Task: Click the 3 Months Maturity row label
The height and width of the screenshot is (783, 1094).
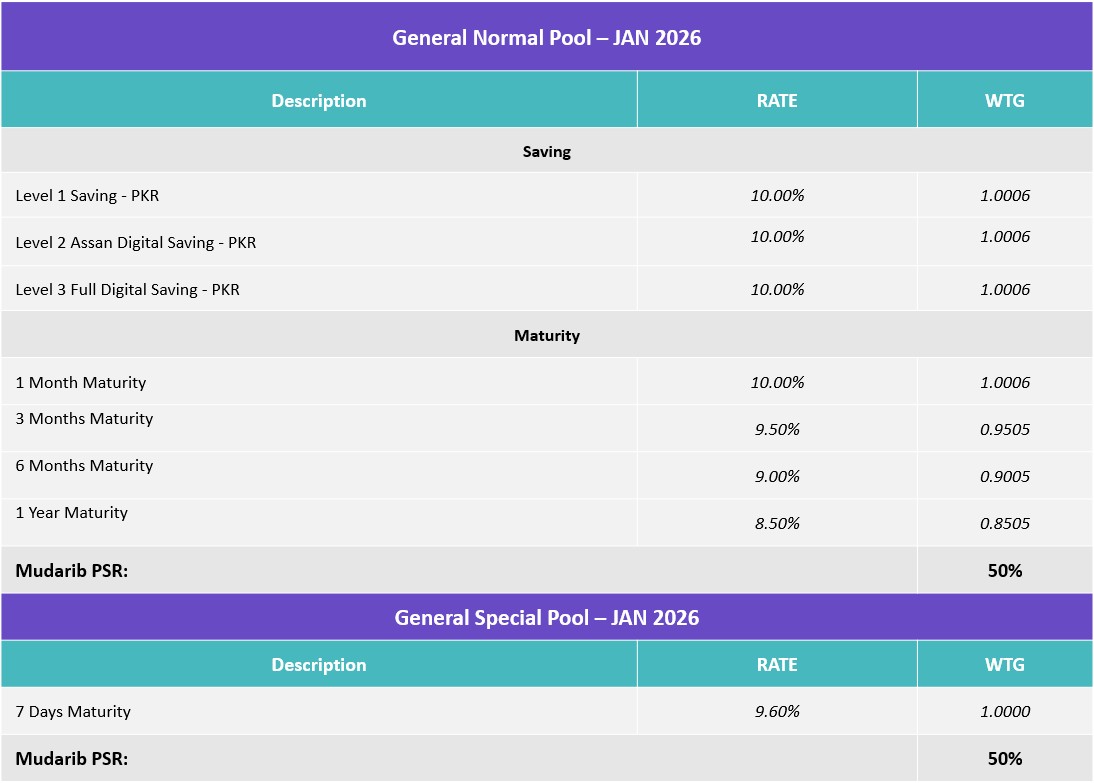Action: pyautogui.click(x=84, y=419)
